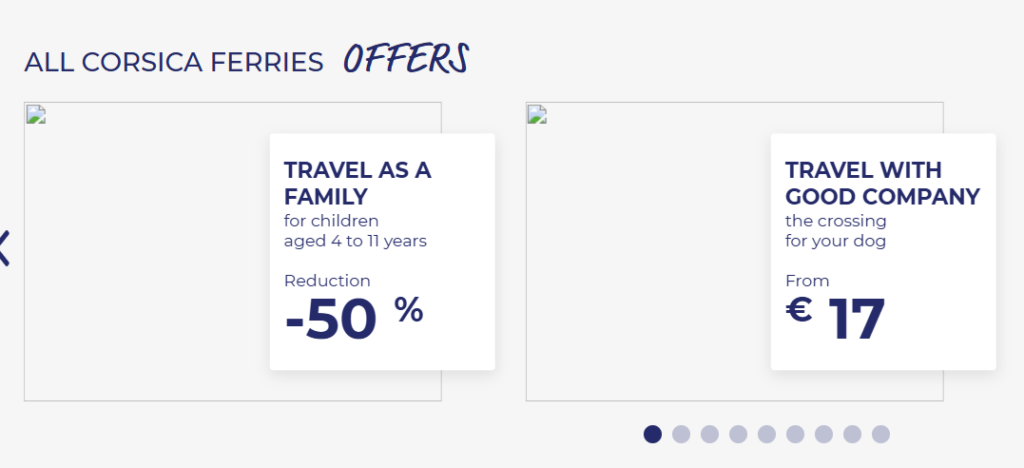
Task: Choose the eighth carousel pagination dot
Action: click(x=852, y=434)
